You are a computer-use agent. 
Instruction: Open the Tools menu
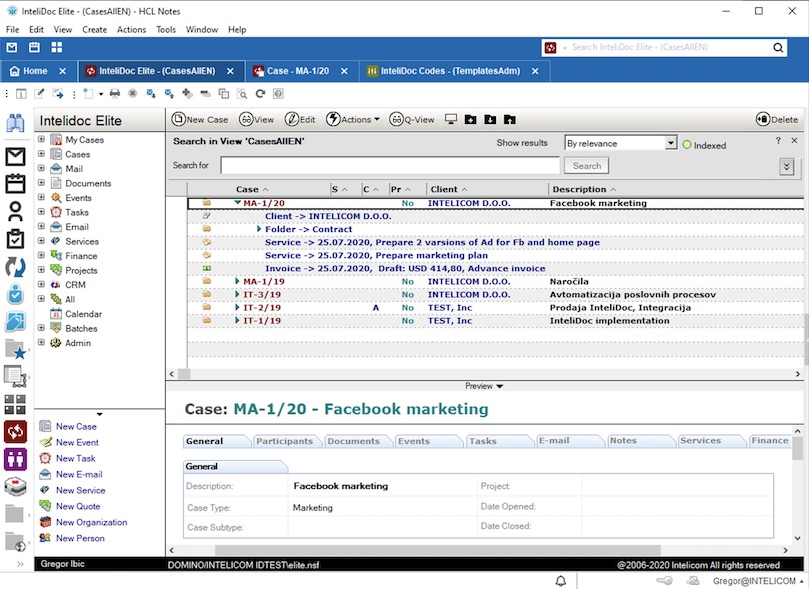(166, 29)
